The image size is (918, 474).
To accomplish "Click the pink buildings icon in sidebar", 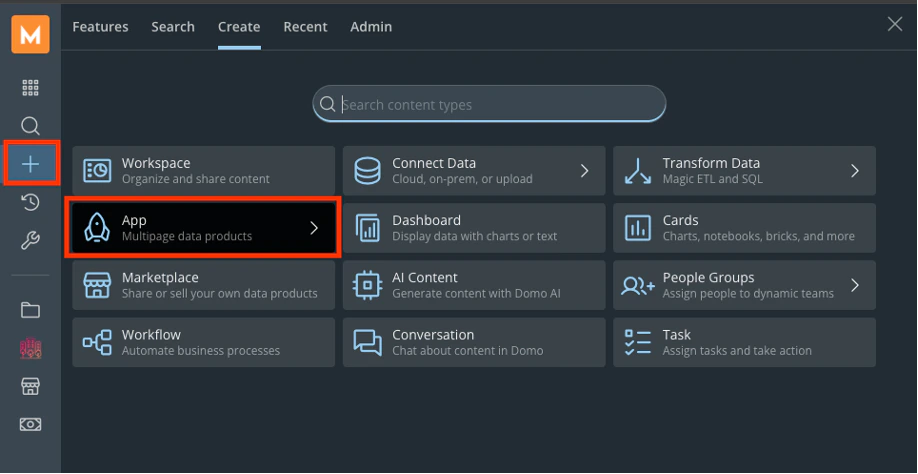I will 30,348.
